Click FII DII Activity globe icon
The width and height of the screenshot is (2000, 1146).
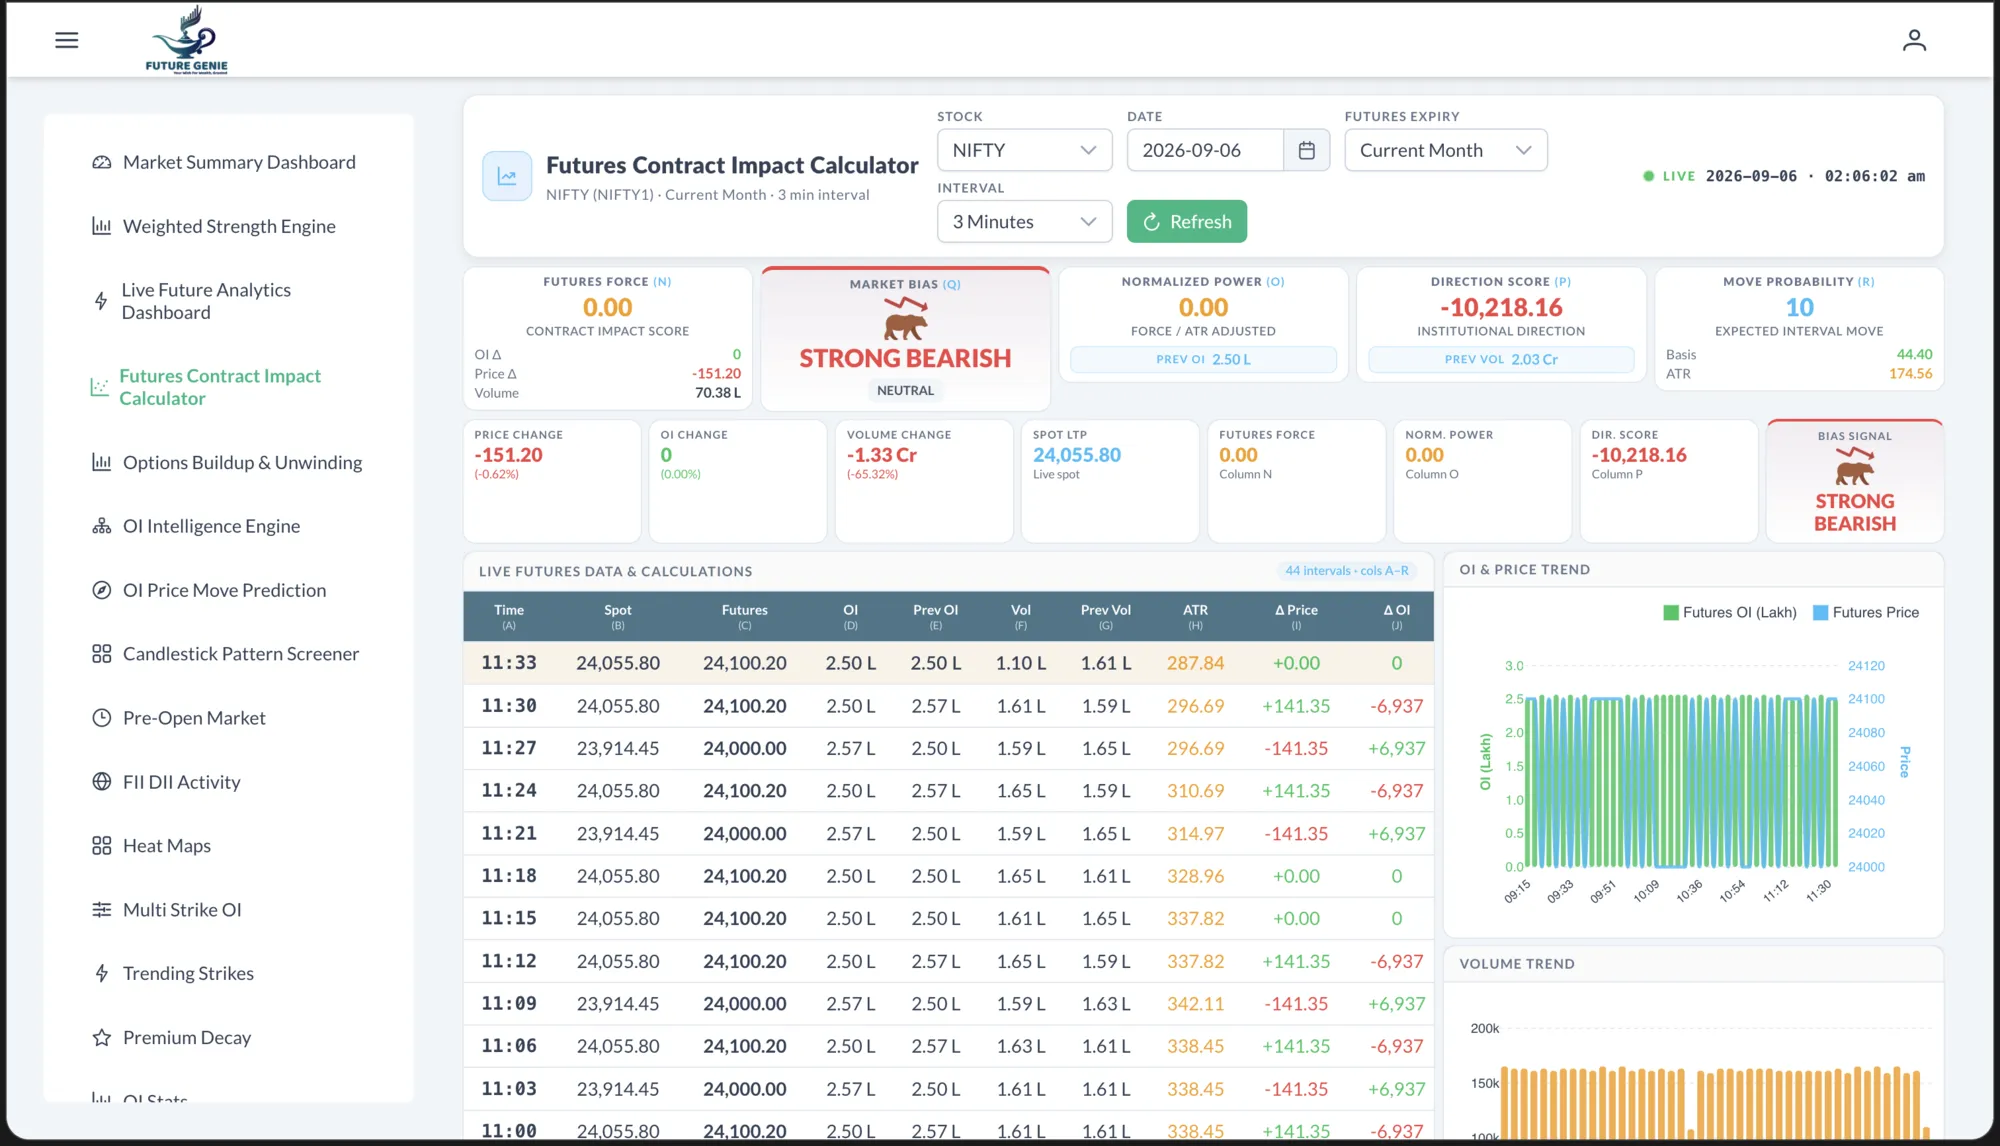(101, 782)
